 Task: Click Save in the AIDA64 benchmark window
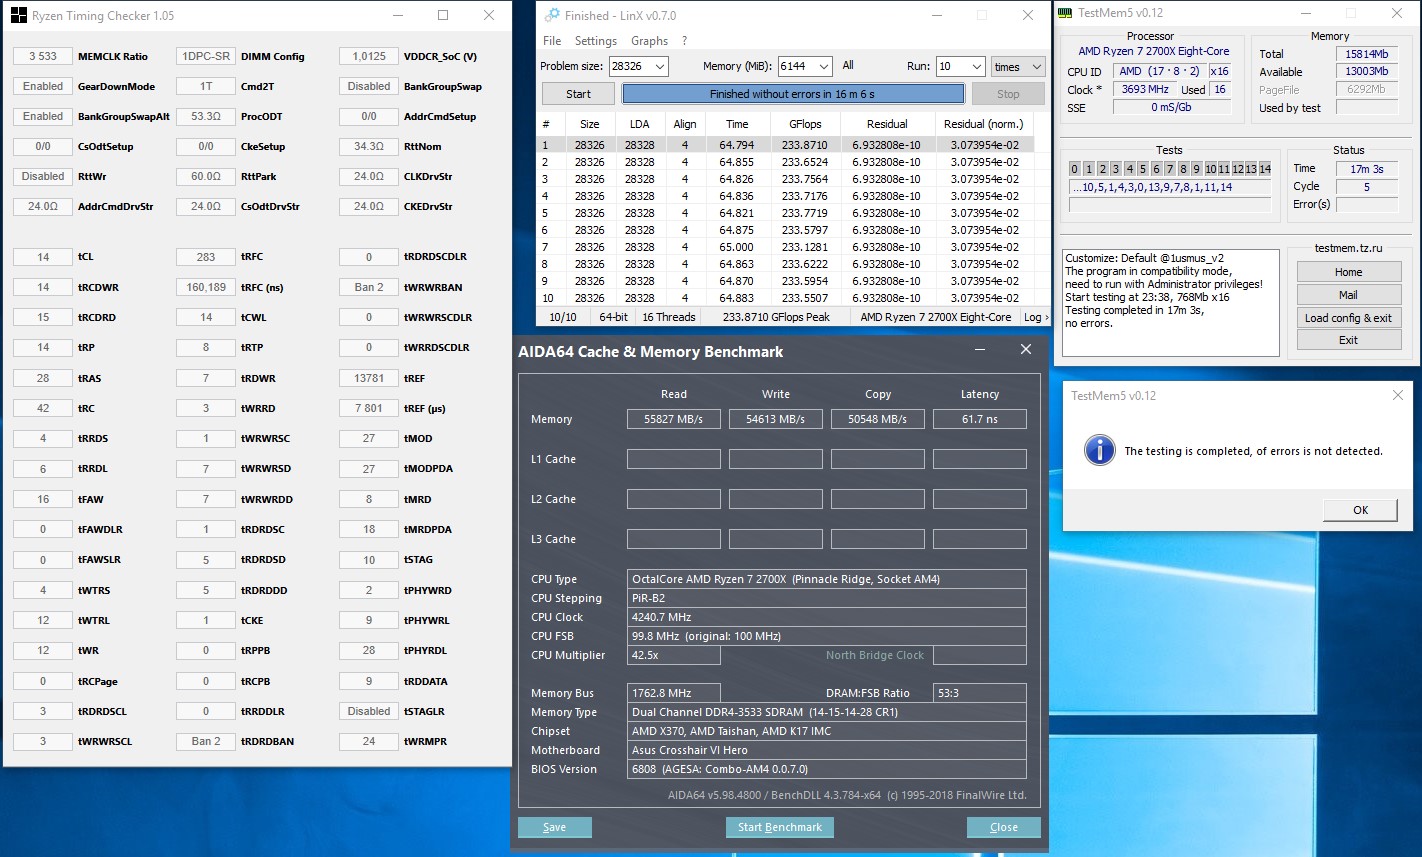tap(555, 827)
